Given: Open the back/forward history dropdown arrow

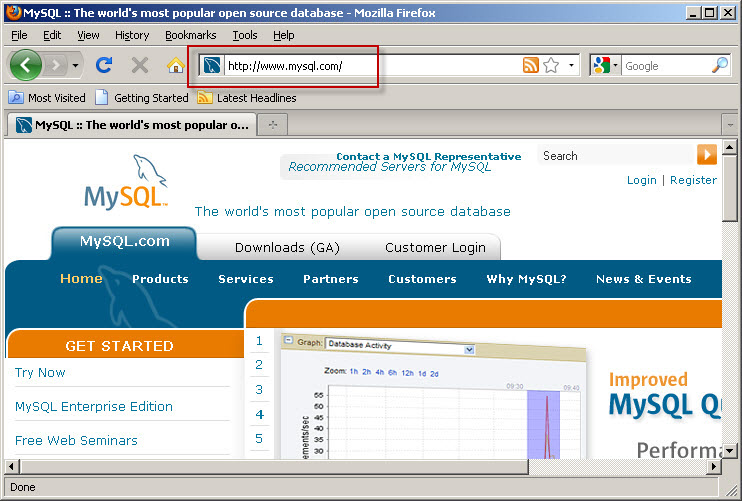Looking at the screenshot, I should click(75, 65).
